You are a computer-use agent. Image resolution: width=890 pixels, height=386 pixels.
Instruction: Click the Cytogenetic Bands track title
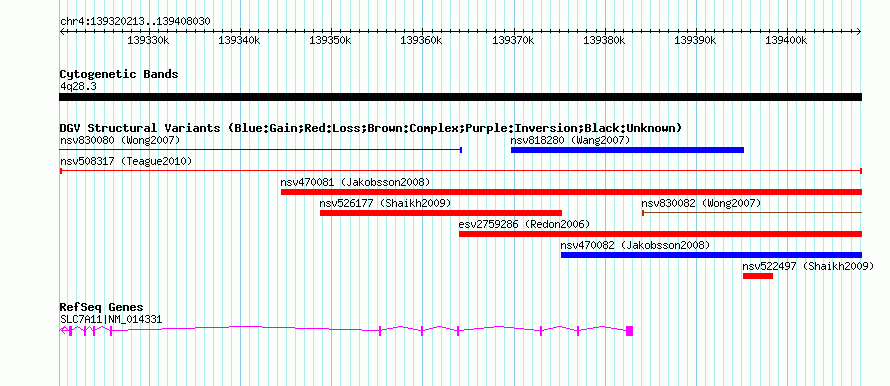click(119, 74)
